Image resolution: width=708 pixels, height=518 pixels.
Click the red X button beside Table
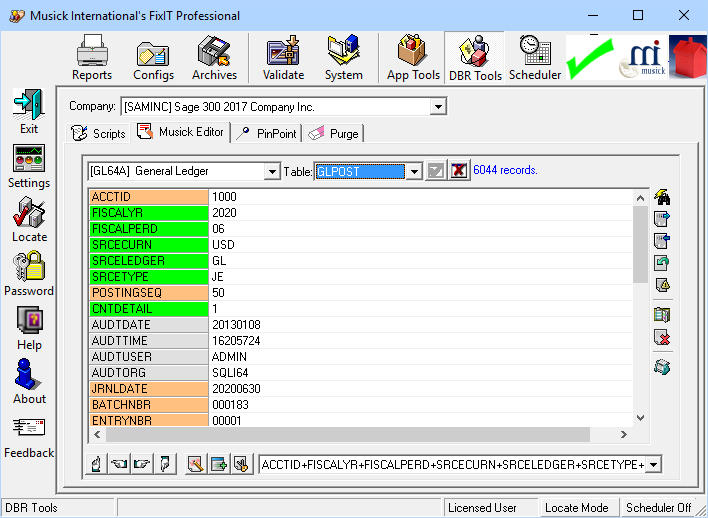tap(459, 170)
